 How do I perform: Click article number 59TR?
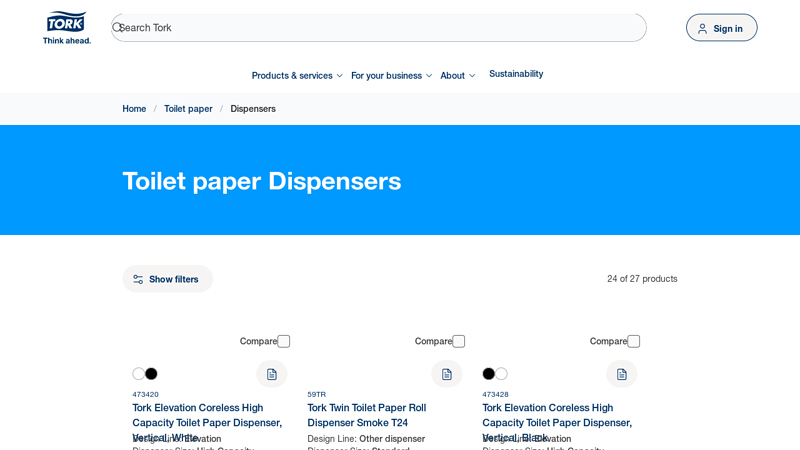coord(316,394)
